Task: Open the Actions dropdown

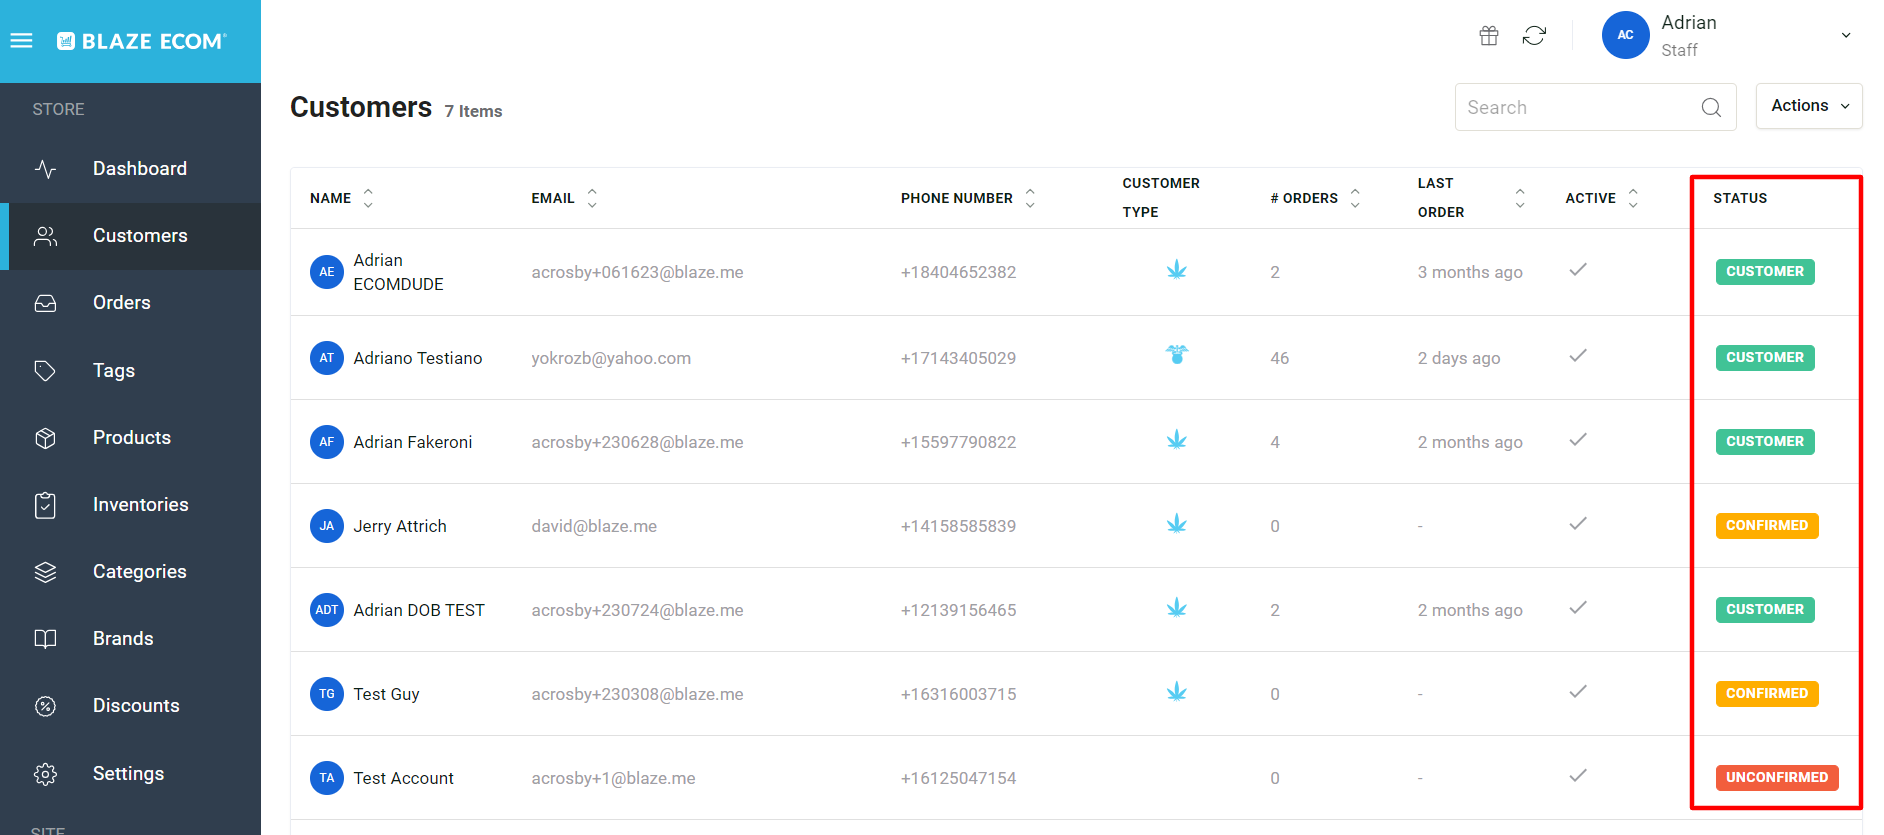Action: (x=1809, y=106)
